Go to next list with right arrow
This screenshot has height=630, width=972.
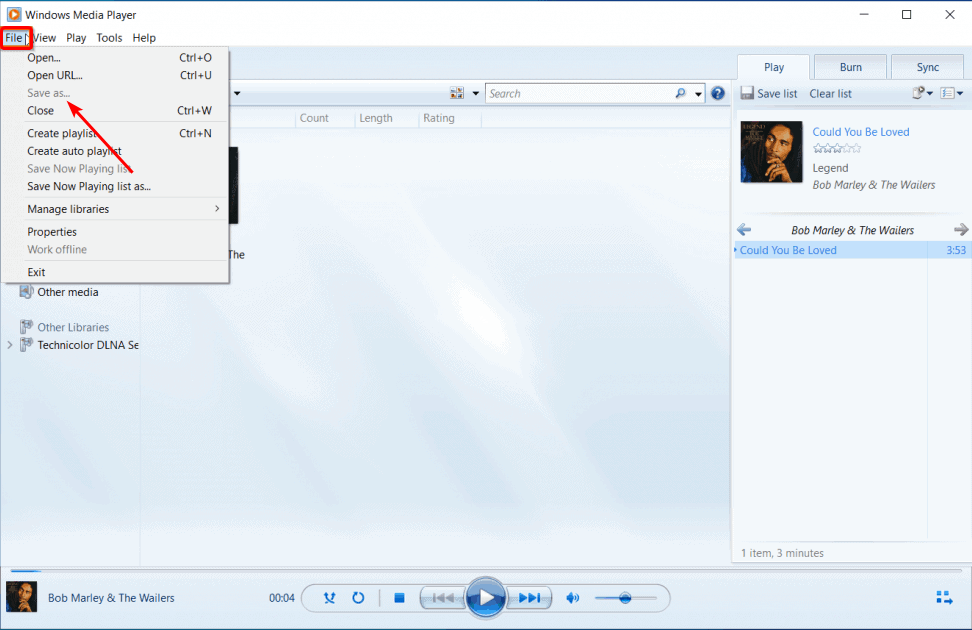tap(961, 230)
